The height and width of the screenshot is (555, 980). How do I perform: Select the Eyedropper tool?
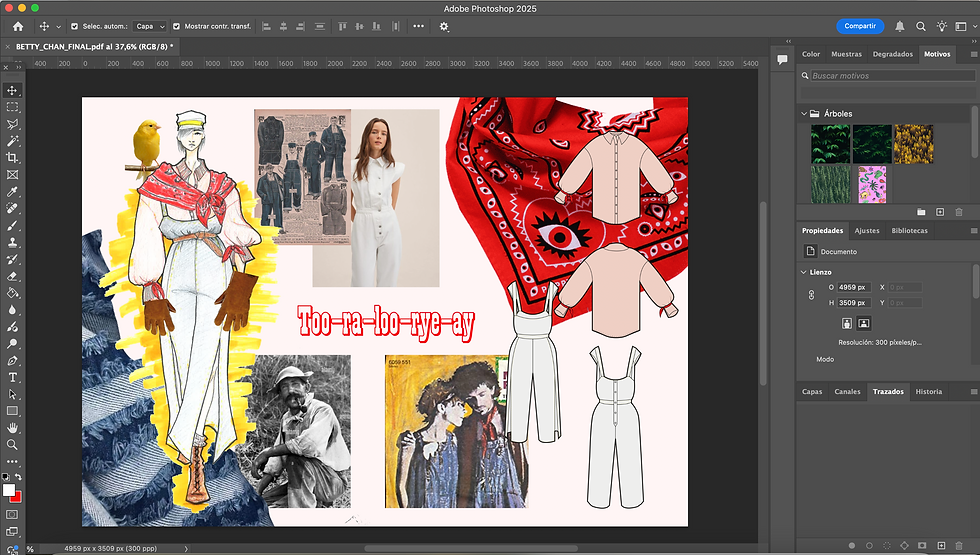(12, 191)
